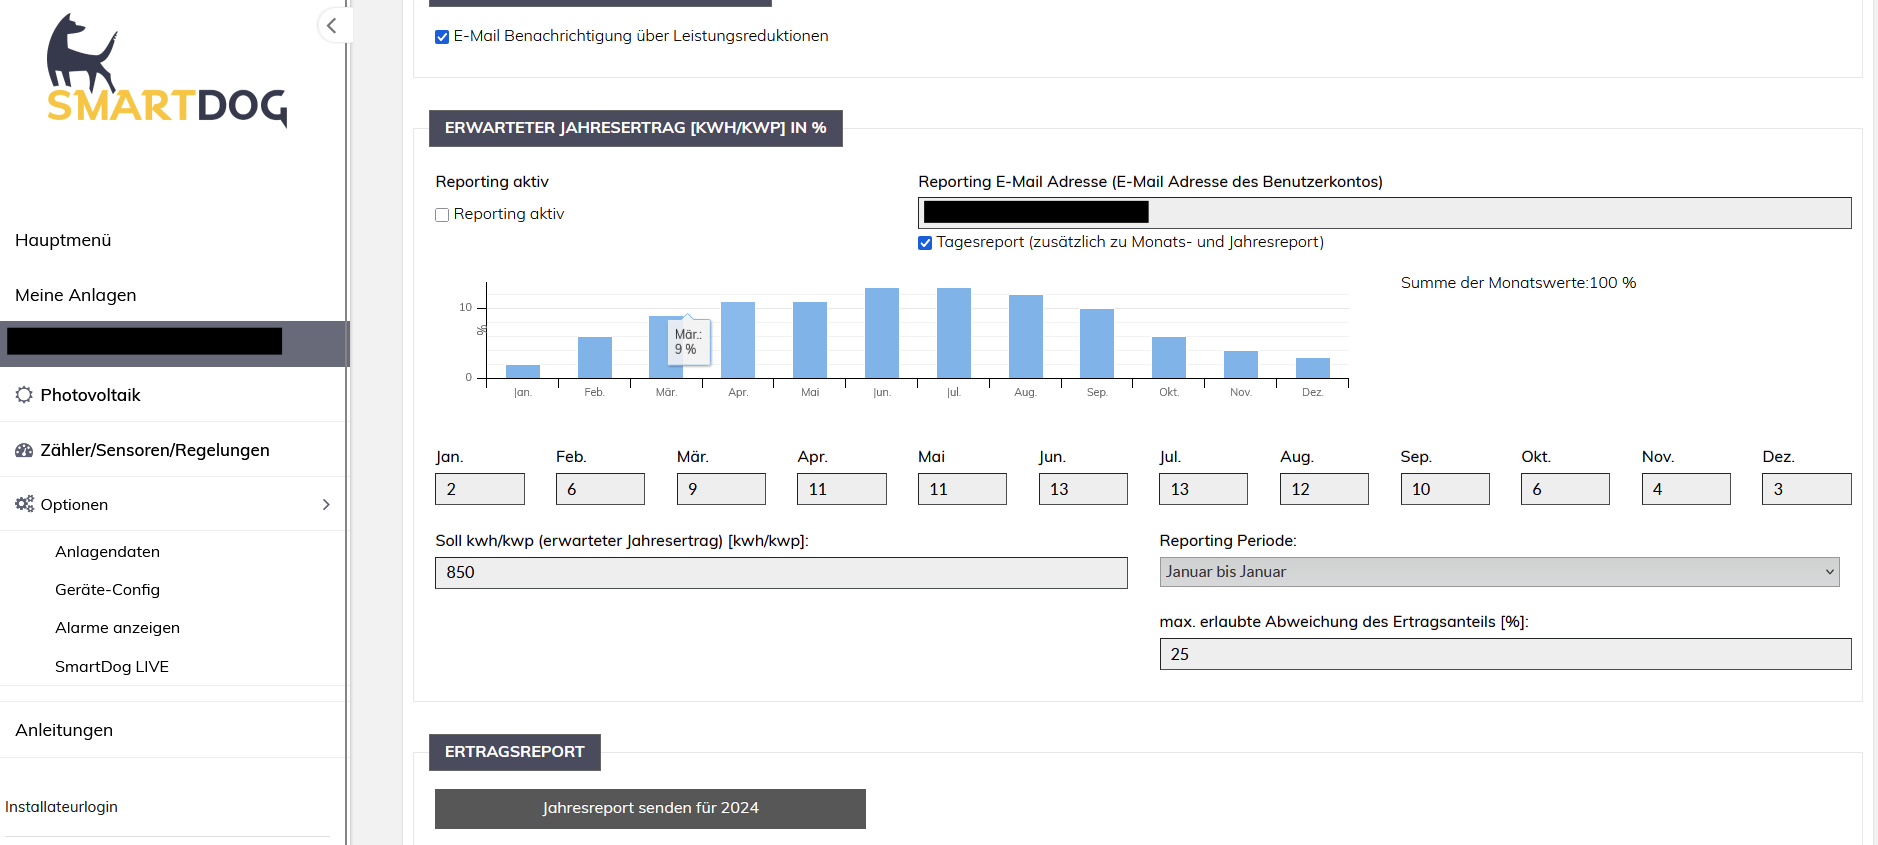Click the Zähler/Sensoren/Regelungen gauge icon

(24, 450)
